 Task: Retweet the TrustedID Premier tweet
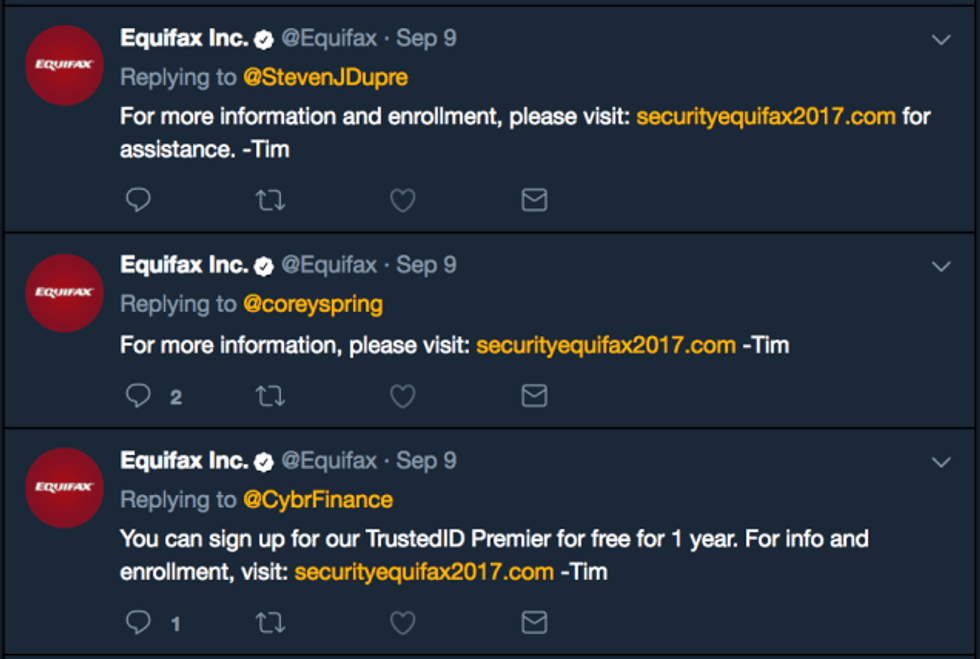(x=270, y=624)
